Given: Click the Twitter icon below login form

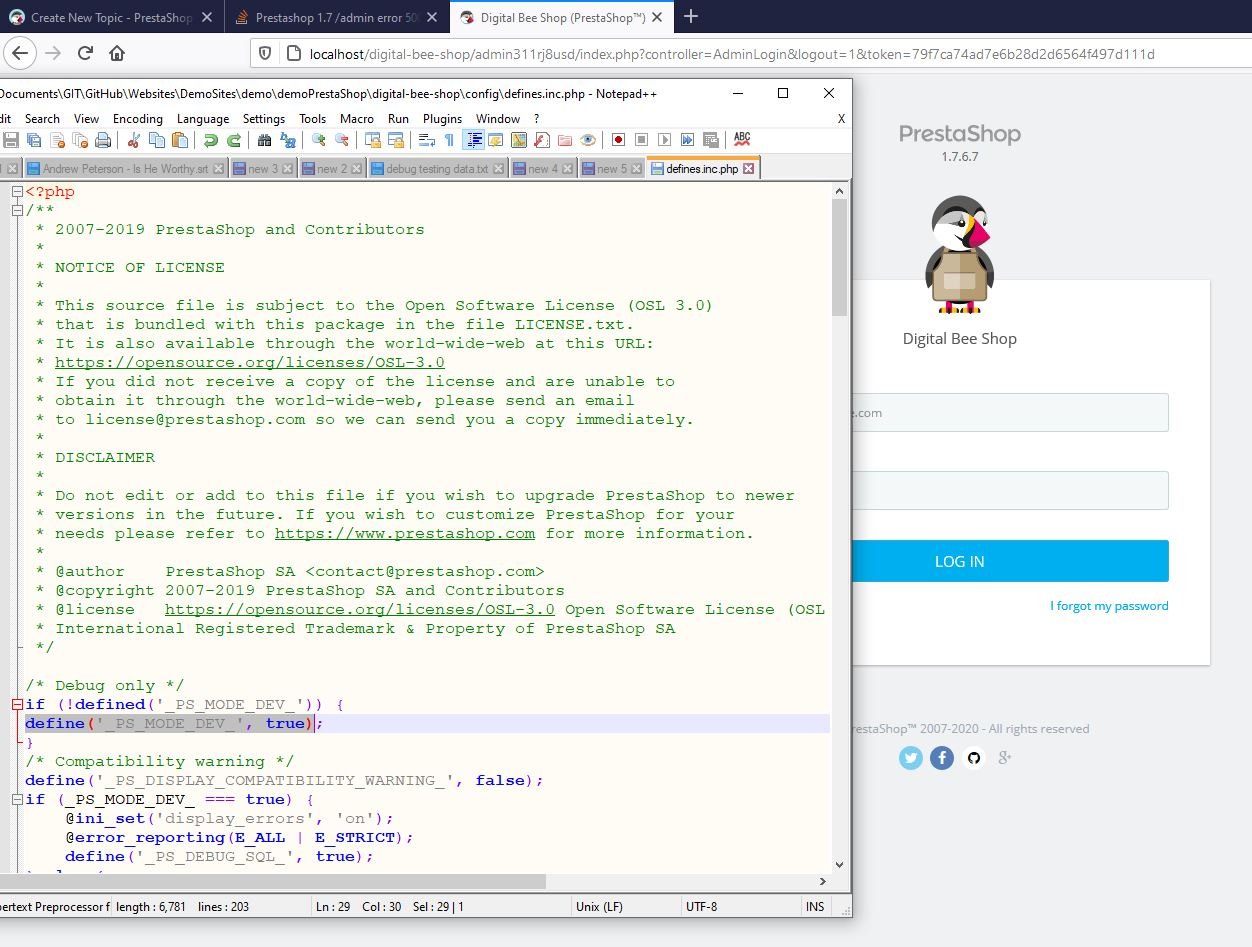Looking at the screenshot, I should [910, 758].
